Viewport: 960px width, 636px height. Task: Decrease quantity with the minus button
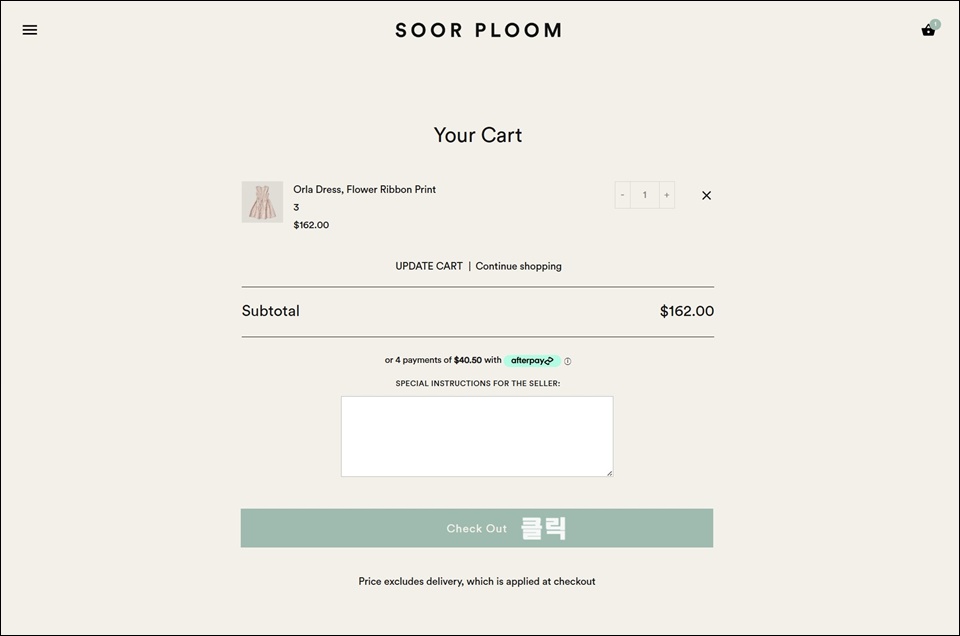622,195
